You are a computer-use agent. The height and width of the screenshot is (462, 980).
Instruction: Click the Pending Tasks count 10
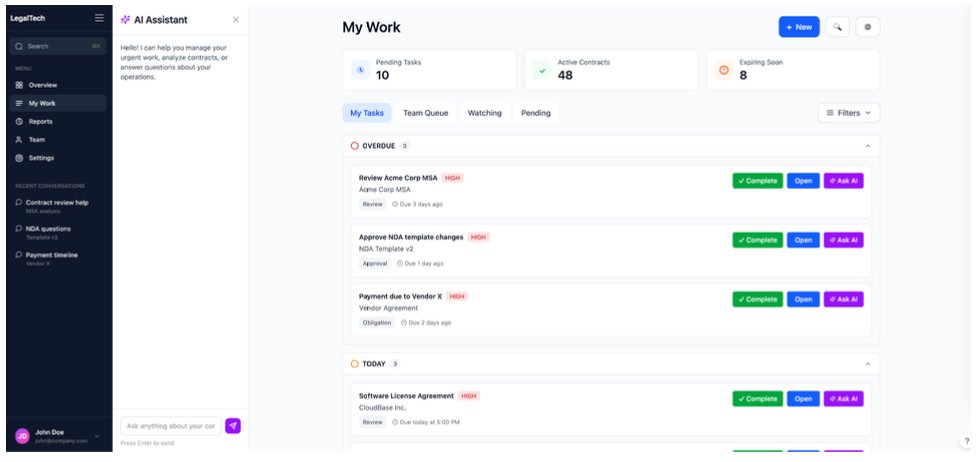coord(382,76)
